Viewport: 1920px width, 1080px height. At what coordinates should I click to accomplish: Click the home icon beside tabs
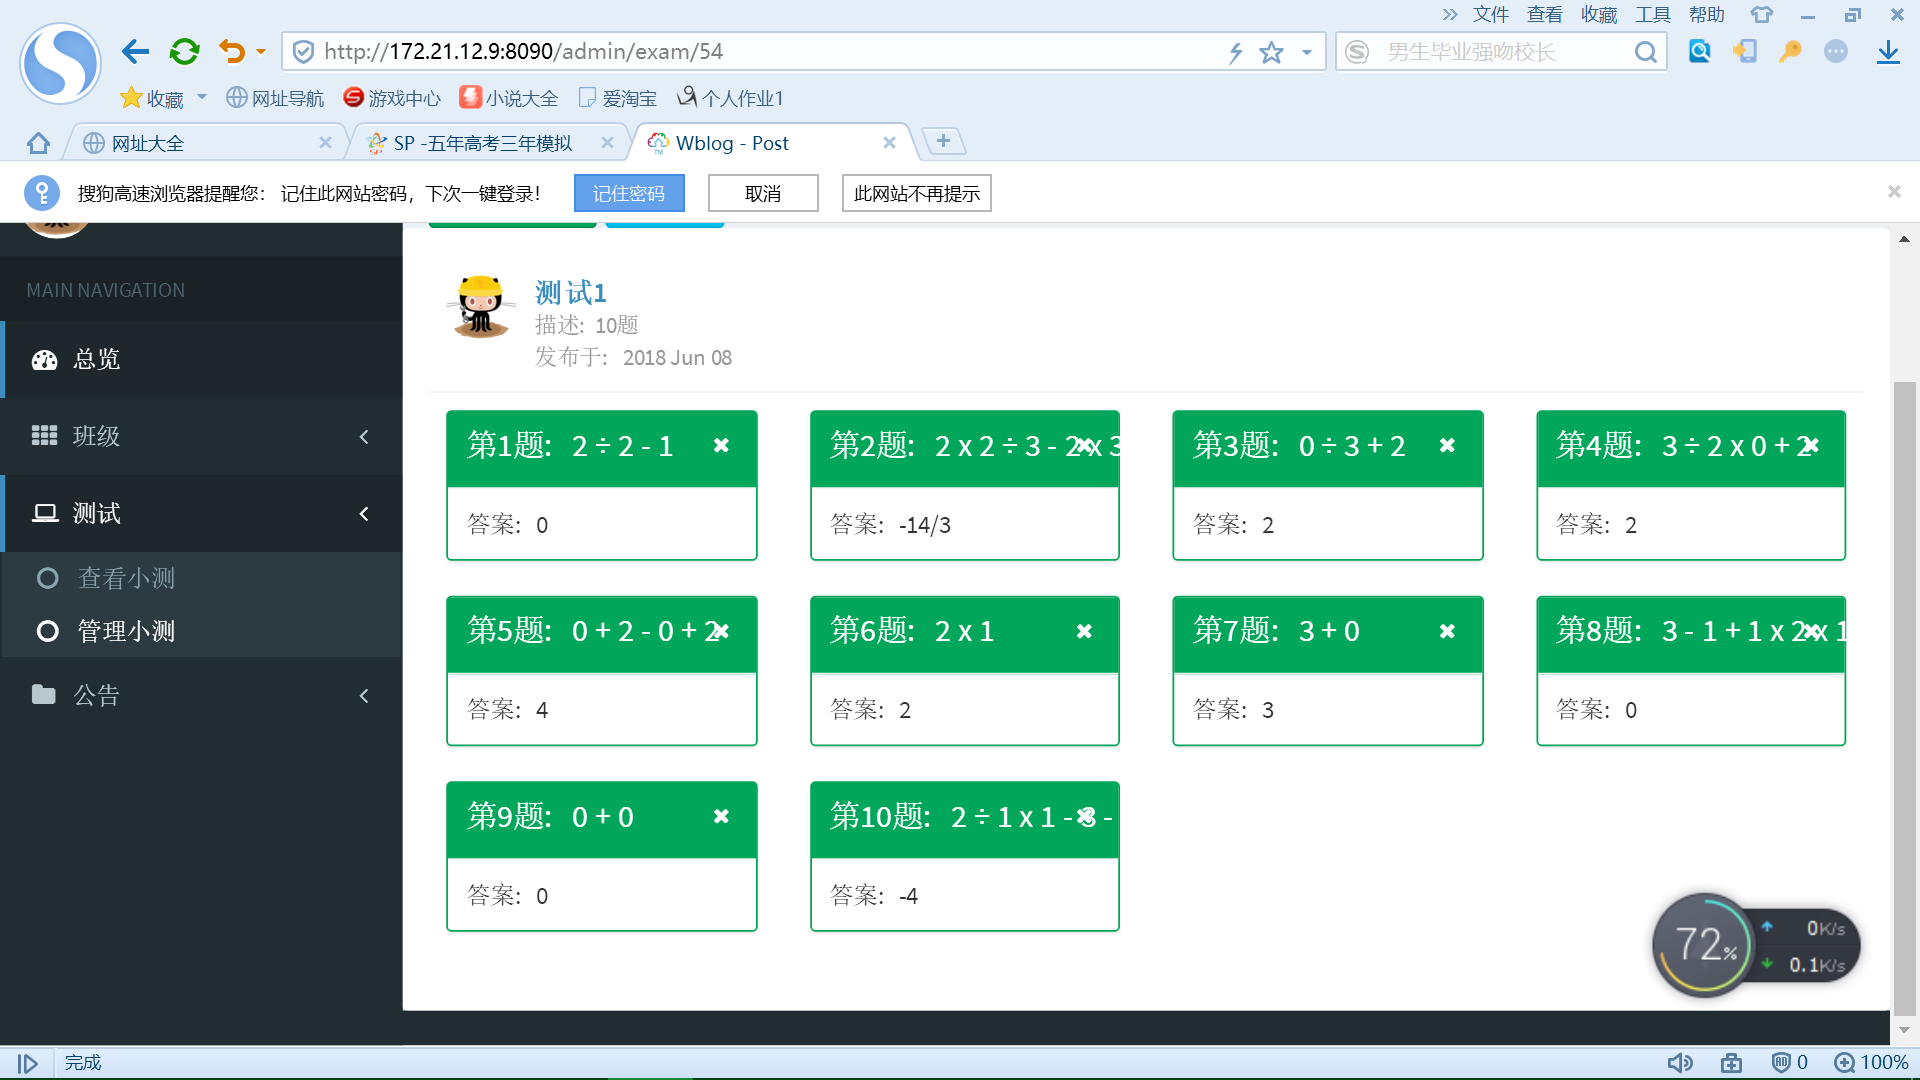[38, 143]
